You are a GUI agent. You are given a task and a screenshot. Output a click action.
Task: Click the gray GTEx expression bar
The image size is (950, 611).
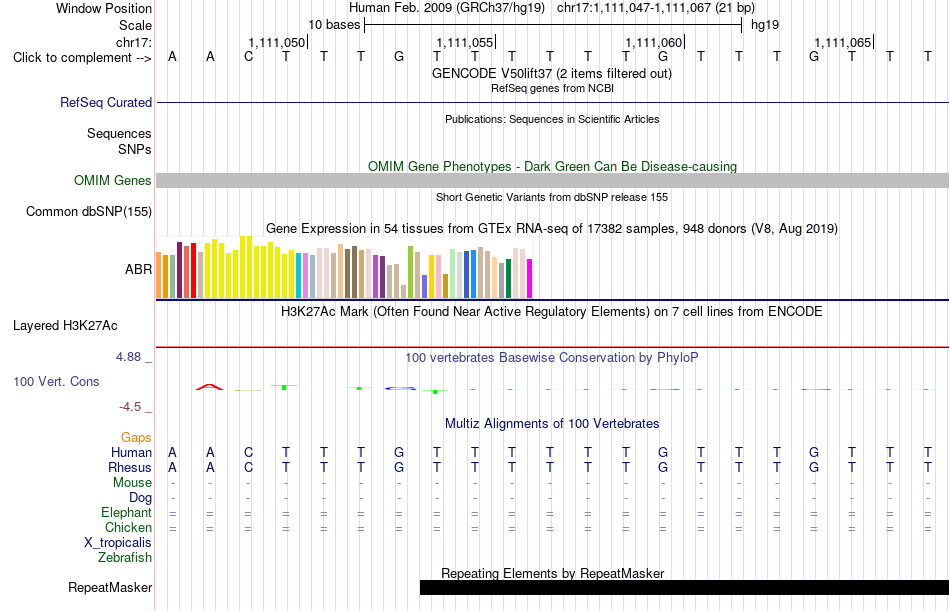[501, 280]
